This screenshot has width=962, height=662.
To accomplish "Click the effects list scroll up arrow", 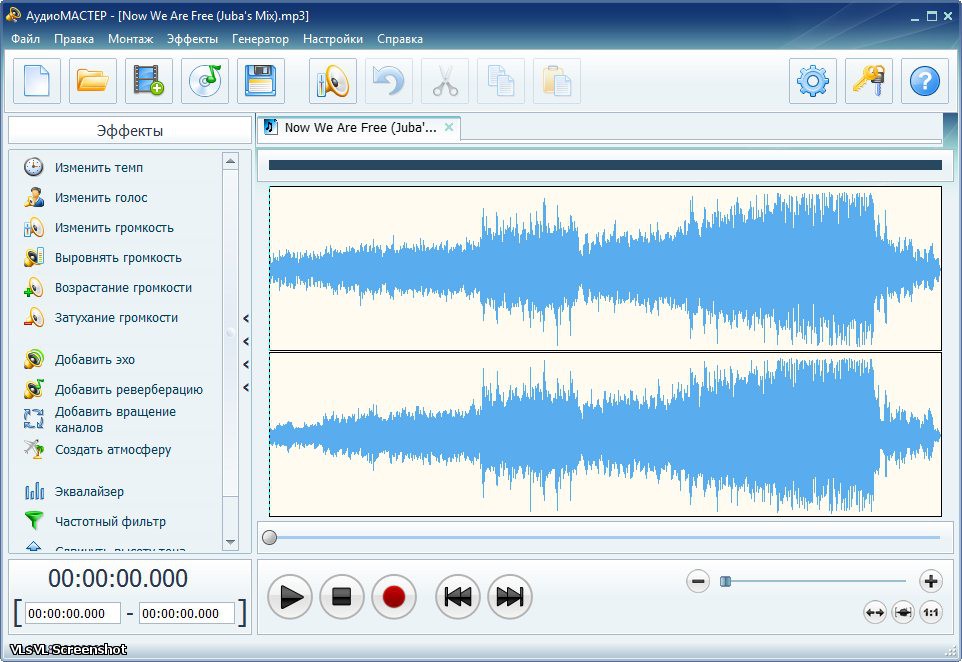I will (231, 161).
